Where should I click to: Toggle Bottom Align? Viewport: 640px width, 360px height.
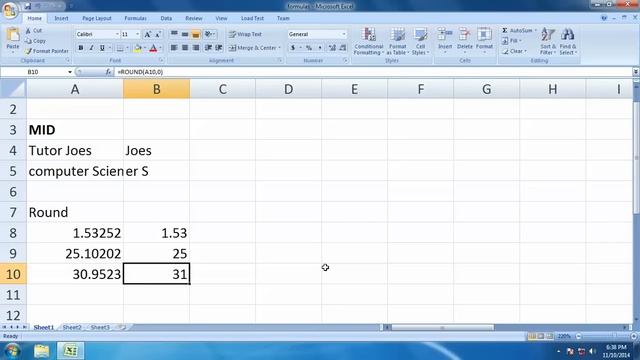tap(196, 34)
